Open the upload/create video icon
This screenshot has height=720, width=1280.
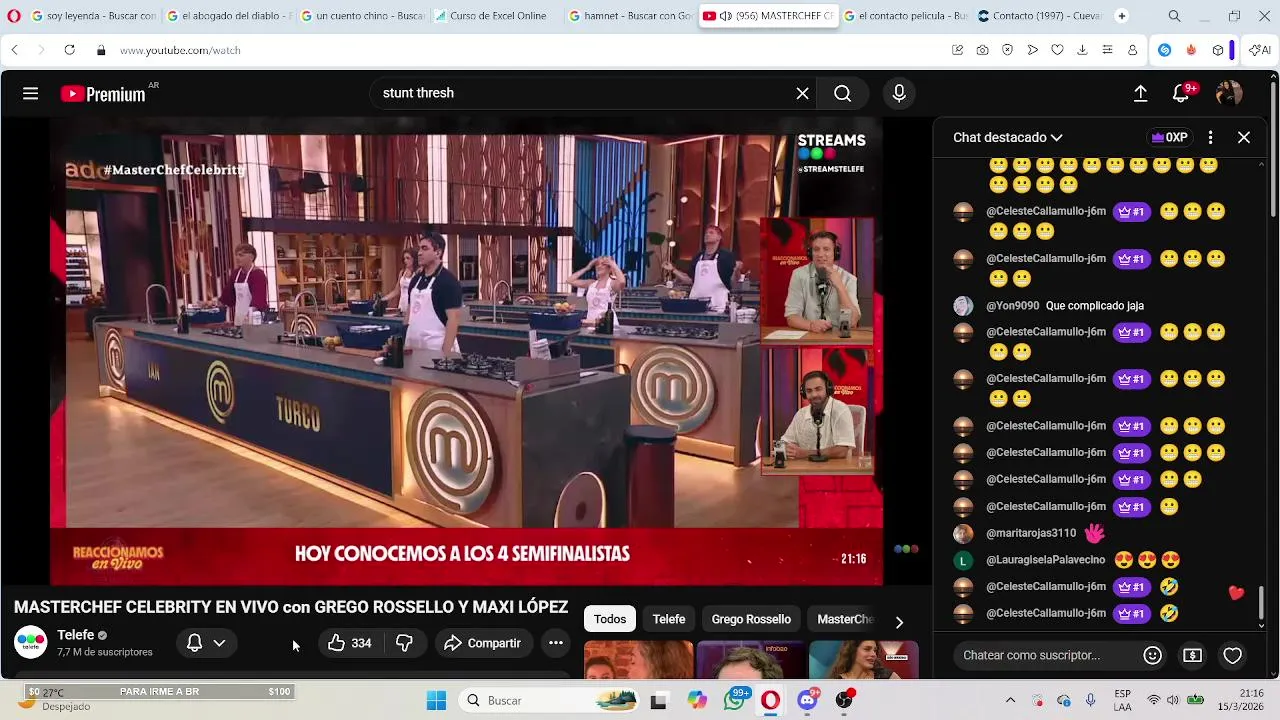click(1140, 93)
